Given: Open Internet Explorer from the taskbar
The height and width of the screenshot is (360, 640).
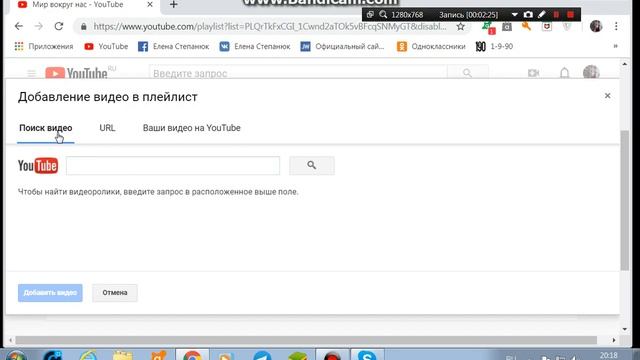Looking at the screenshot, I should coord(88,355).
